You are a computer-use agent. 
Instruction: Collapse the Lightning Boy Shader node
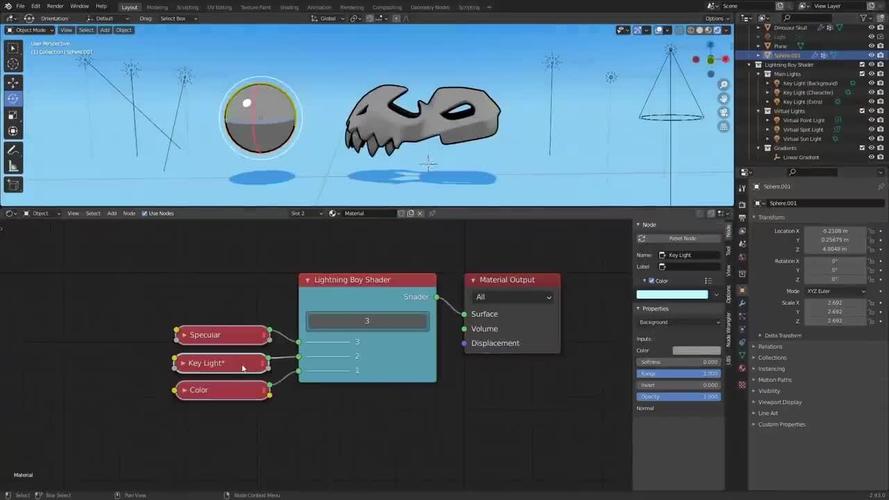tap(308, 280)
